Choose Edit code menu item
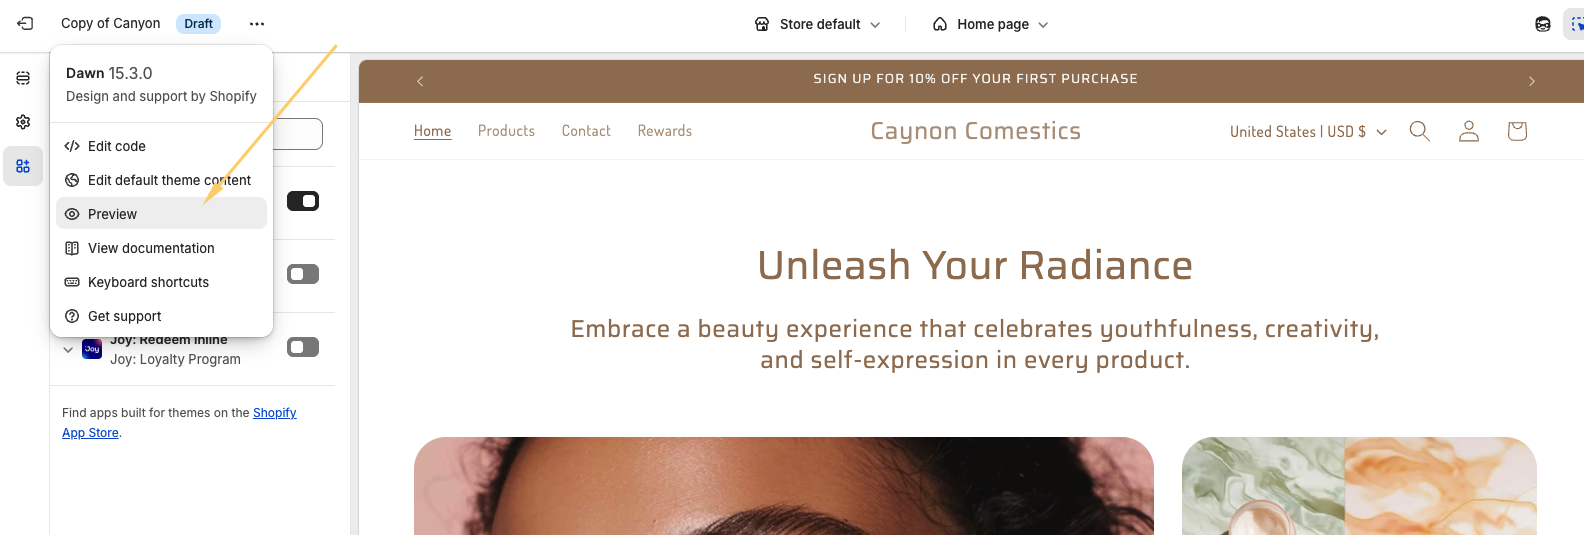1584x535 pixels. click(161, 146)
